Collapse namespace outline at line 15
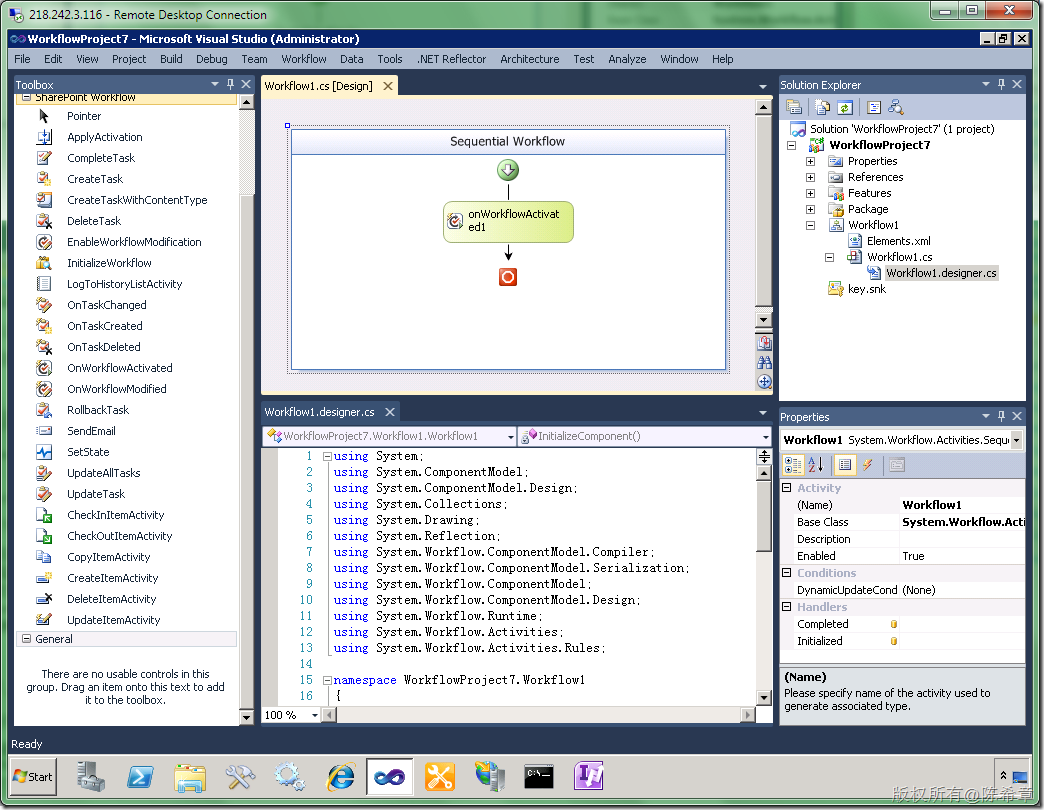This screenshot has height=810, width=1044. (x=327, y=680)
